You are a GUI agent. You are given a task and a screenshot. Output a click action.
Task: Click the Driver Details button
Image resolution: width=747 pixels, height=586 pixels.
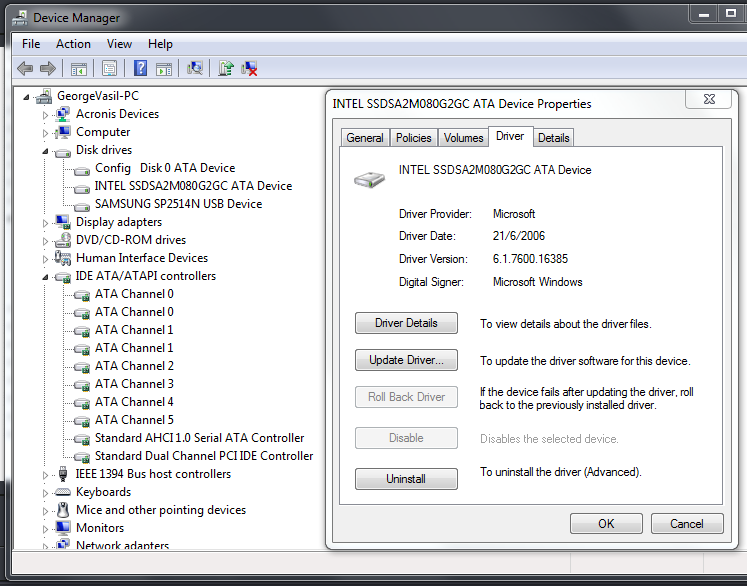406,323
